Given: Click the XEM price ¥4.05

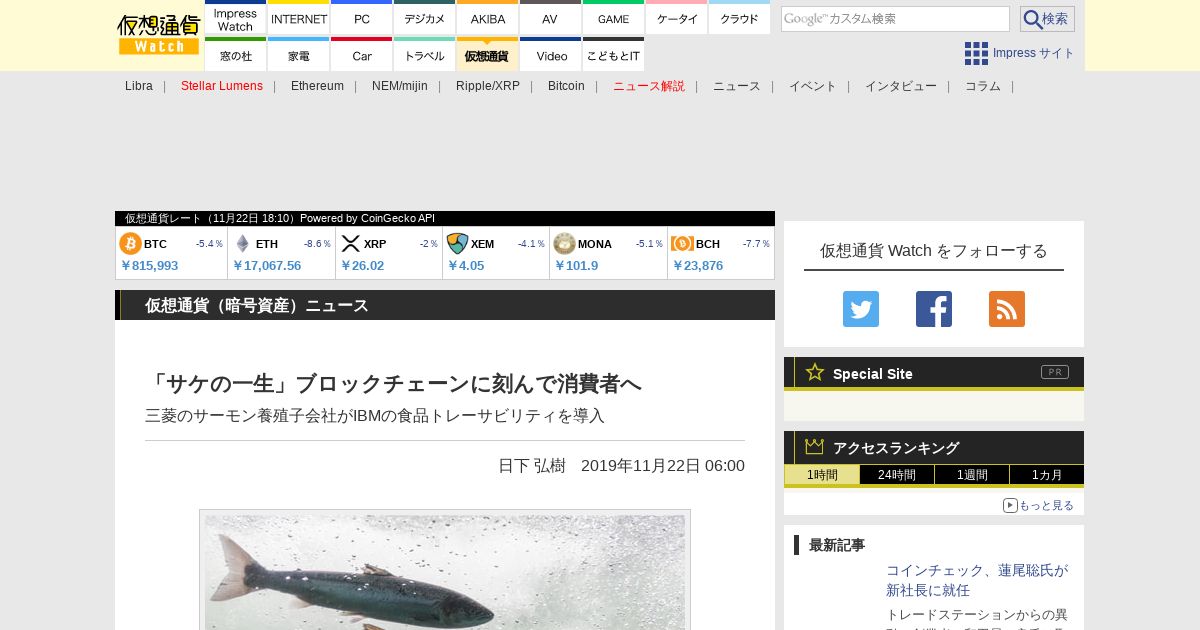Looking at the screenshot, I should pyautogui.click(x=466, y=265).
